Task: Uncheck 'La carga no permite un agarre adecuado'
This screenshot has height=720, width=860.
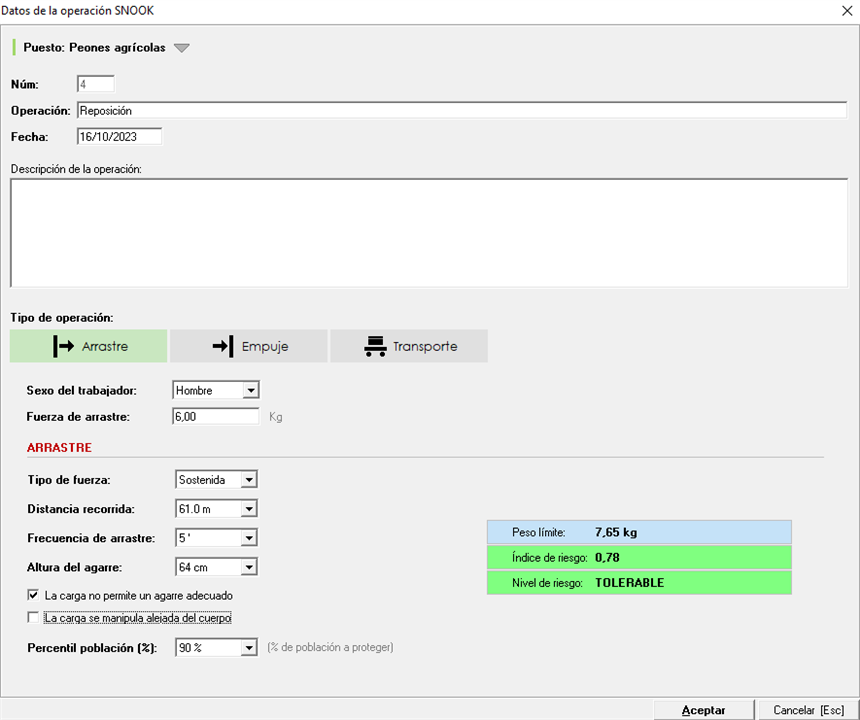Action: pos(35,595)
